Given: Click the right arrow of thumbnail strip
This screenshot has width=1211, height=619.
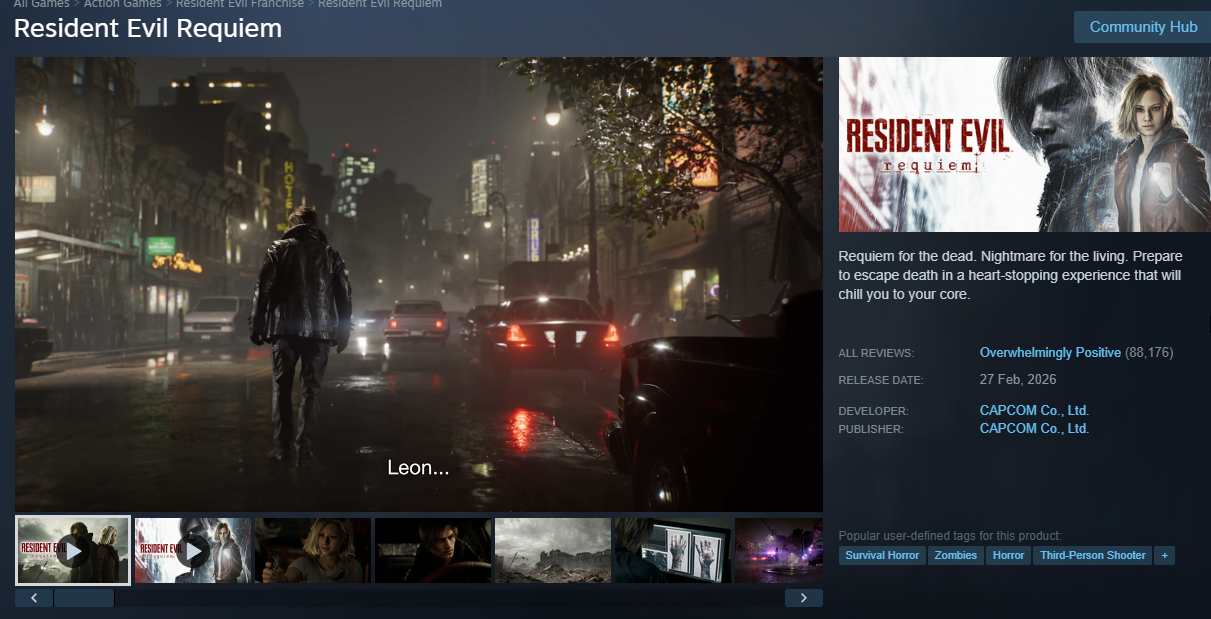Looking at the screenshot, I should (804, 598).
